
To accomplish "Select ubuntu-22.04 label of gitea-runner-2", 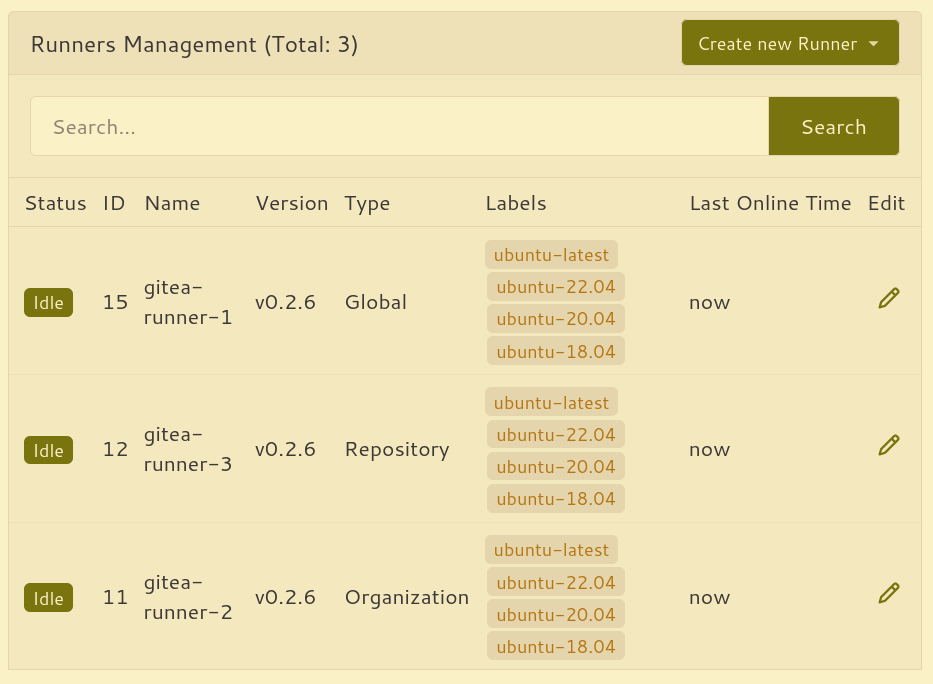I will (x=555, y=583).
